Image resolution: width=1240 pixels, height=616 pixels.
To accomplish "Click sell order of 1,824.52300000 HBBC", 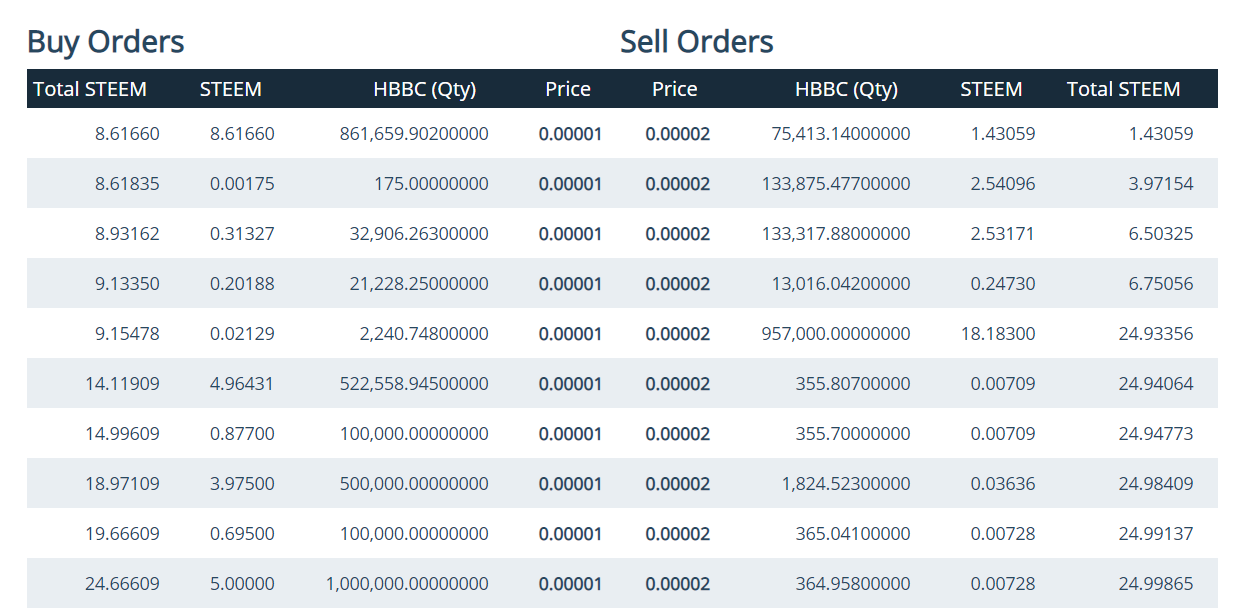I will coord(846,483).
